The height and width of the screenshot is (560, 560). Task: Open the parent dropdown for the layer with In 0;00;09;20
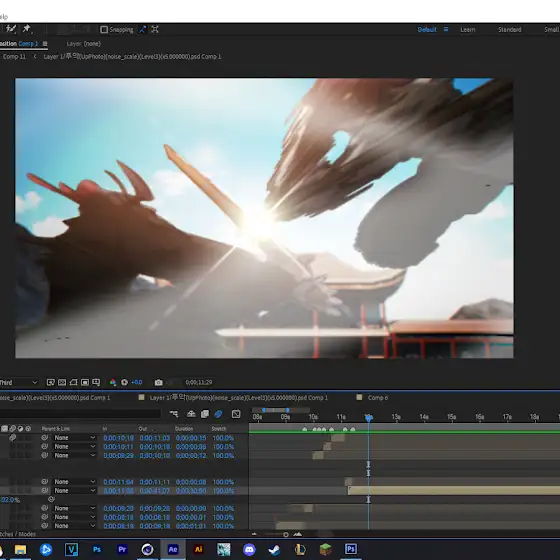[x=74, y=508]
